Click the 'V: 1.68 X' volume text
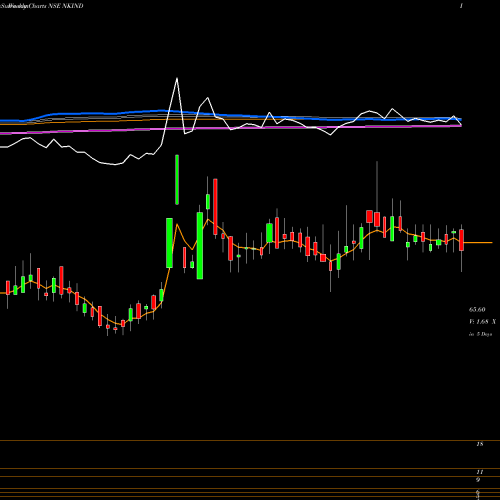 (x=482, y=322)
